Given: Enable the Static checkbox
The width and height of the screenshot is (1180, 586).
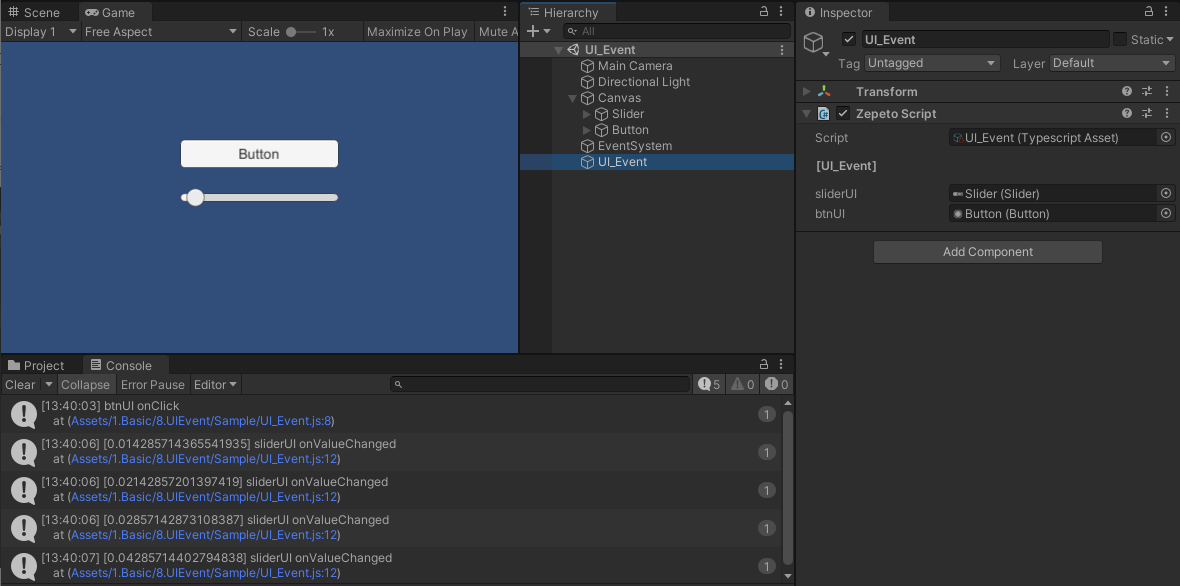Looking at the screenshot, I should 1120,40.
